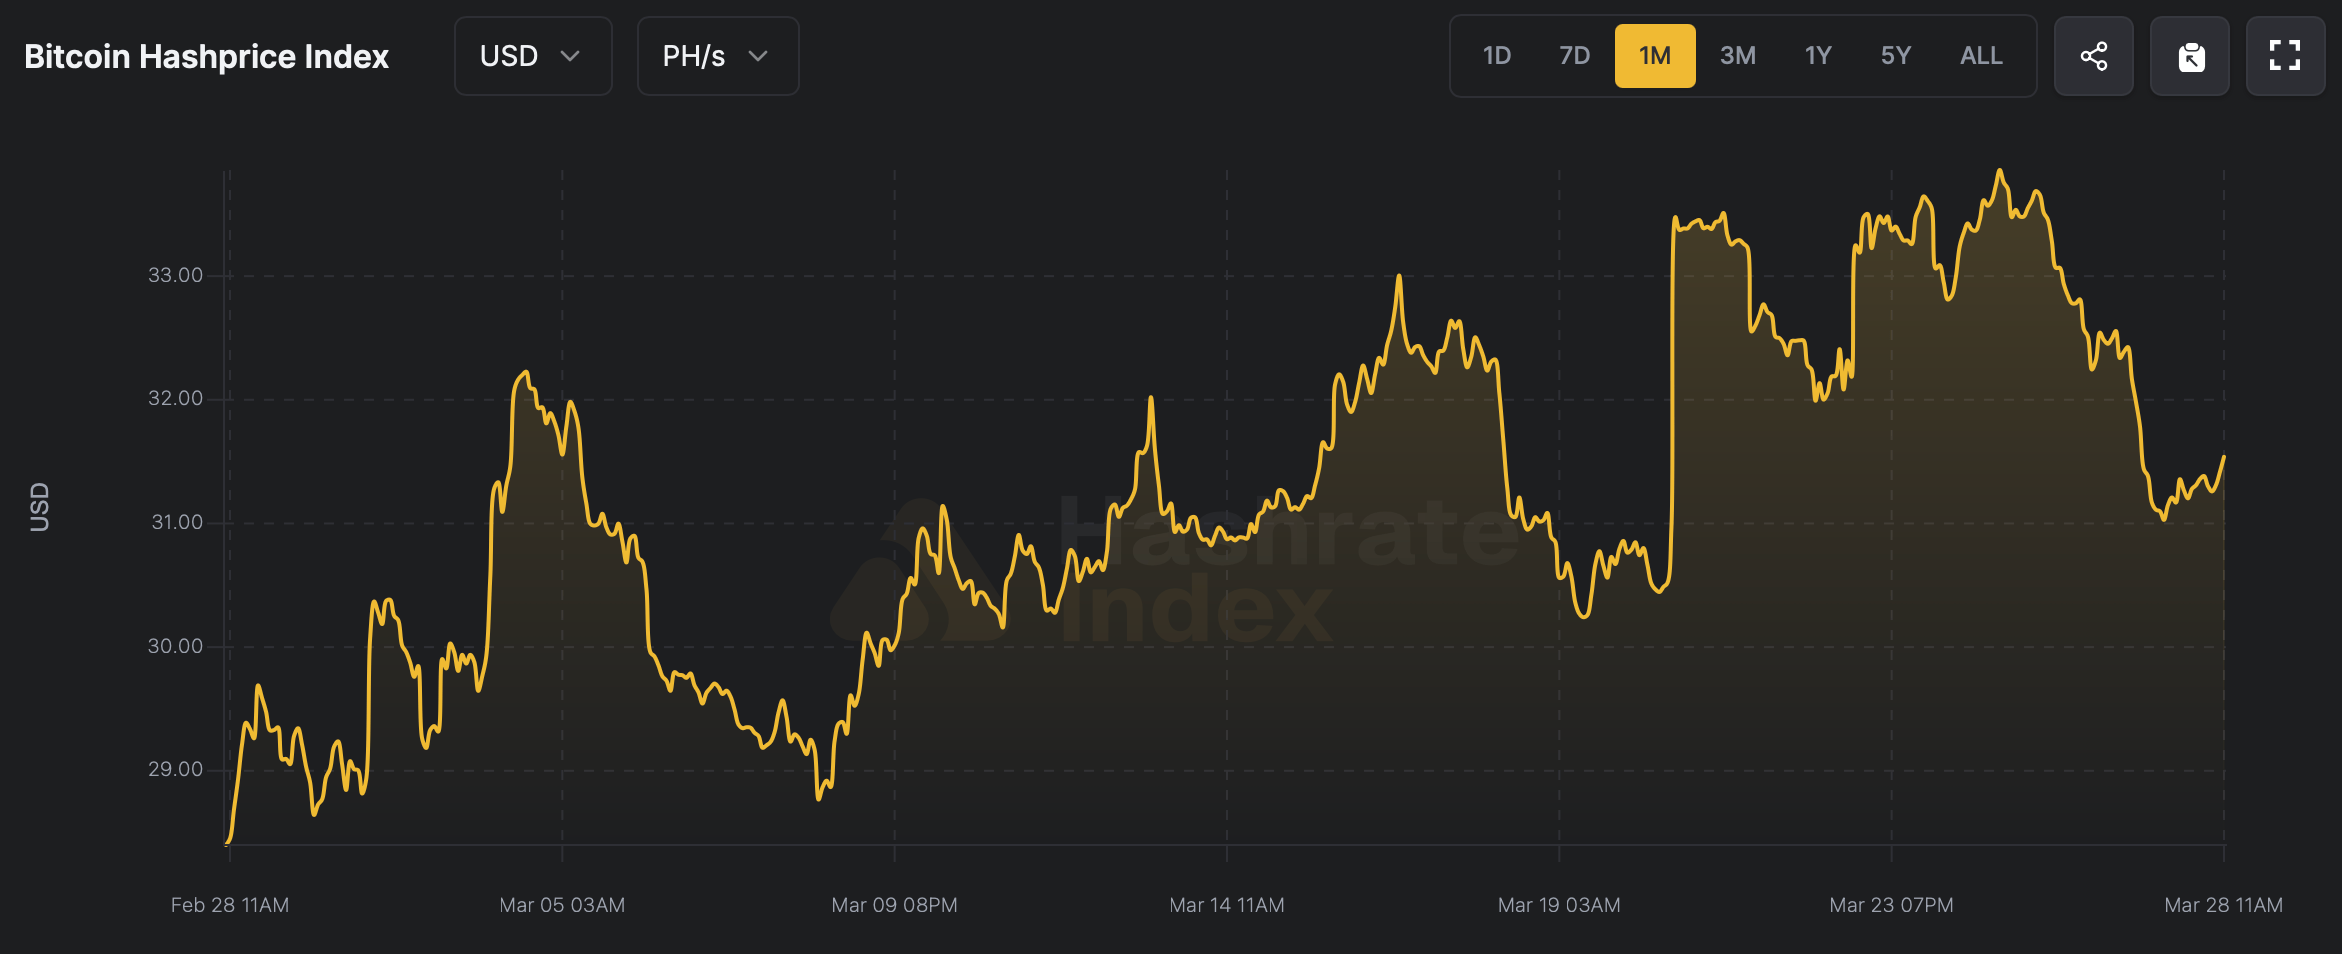Viewport: 2342px width, 954px height.
Task: Show the 3M time range
Action: click(1737, 56)
